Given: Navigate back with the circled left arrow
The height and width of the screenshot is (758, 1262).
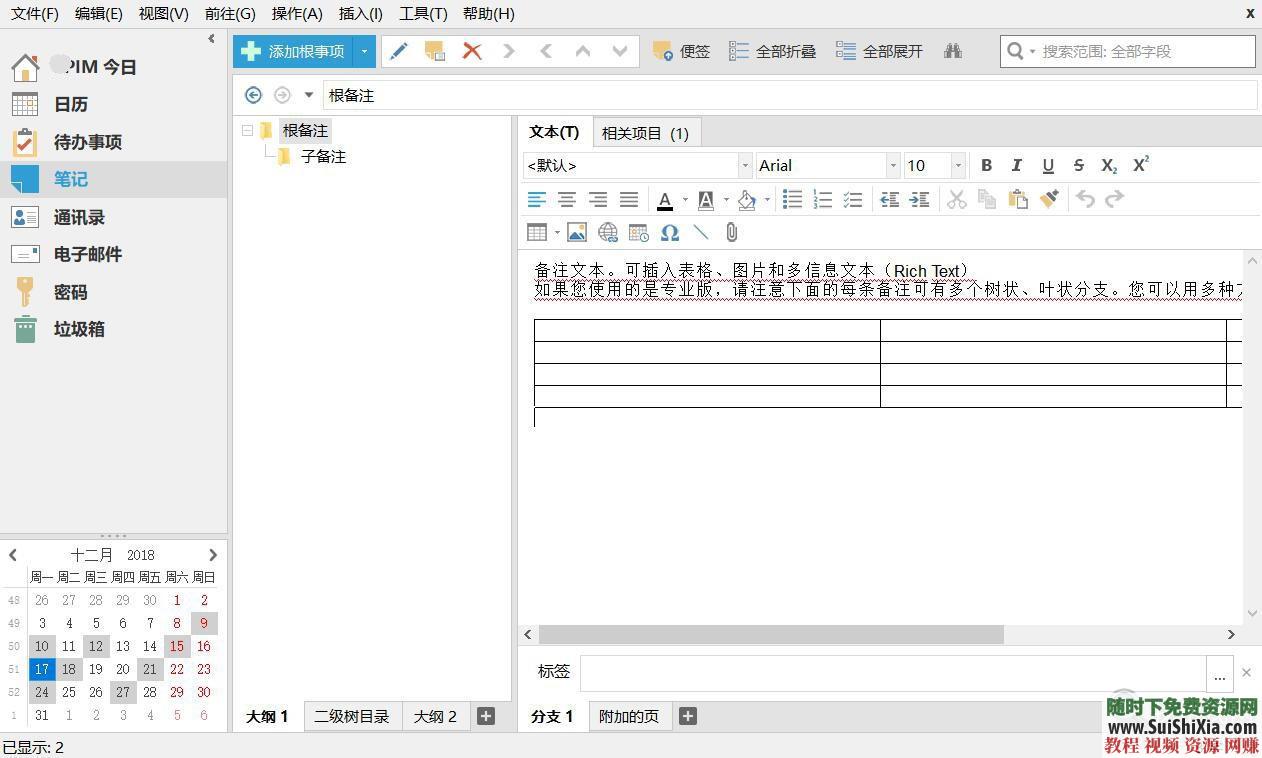Looking at the screenshot, I should click(253, 95).
